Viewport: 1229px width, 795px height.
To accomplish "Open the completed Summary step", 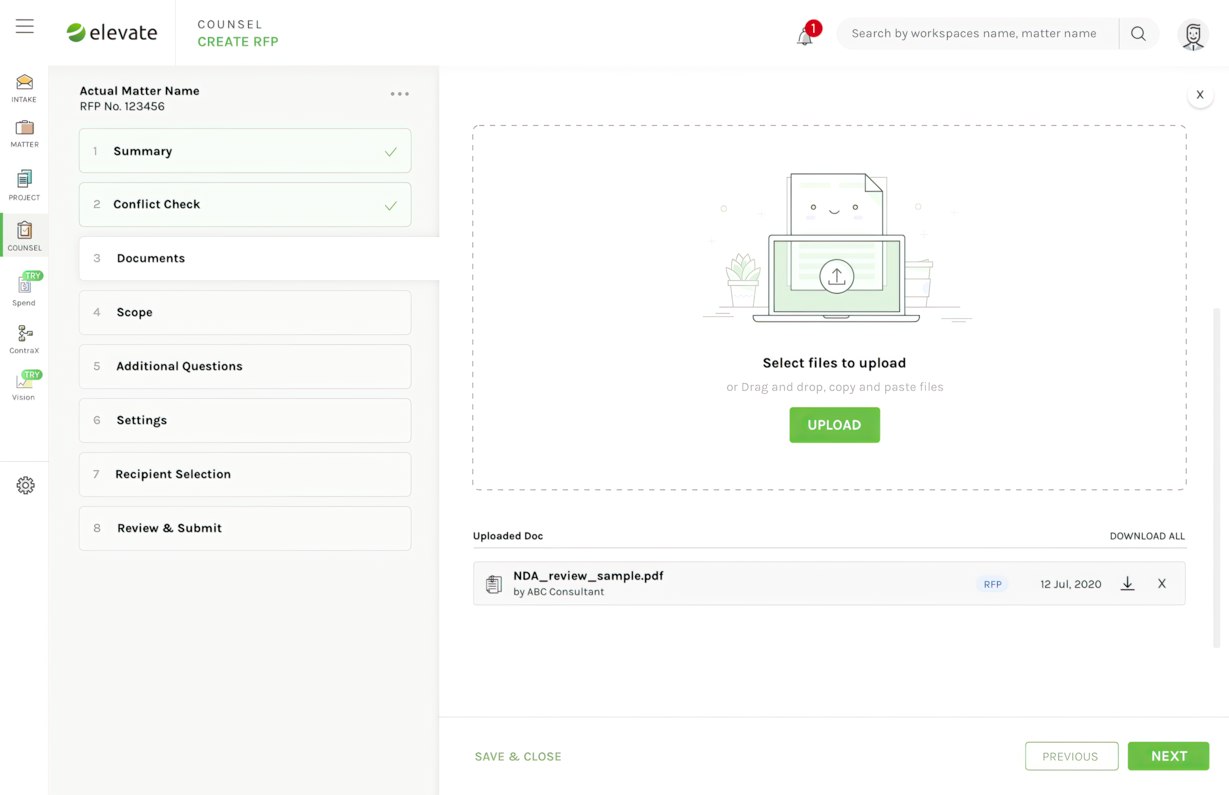I will point(245,151).
